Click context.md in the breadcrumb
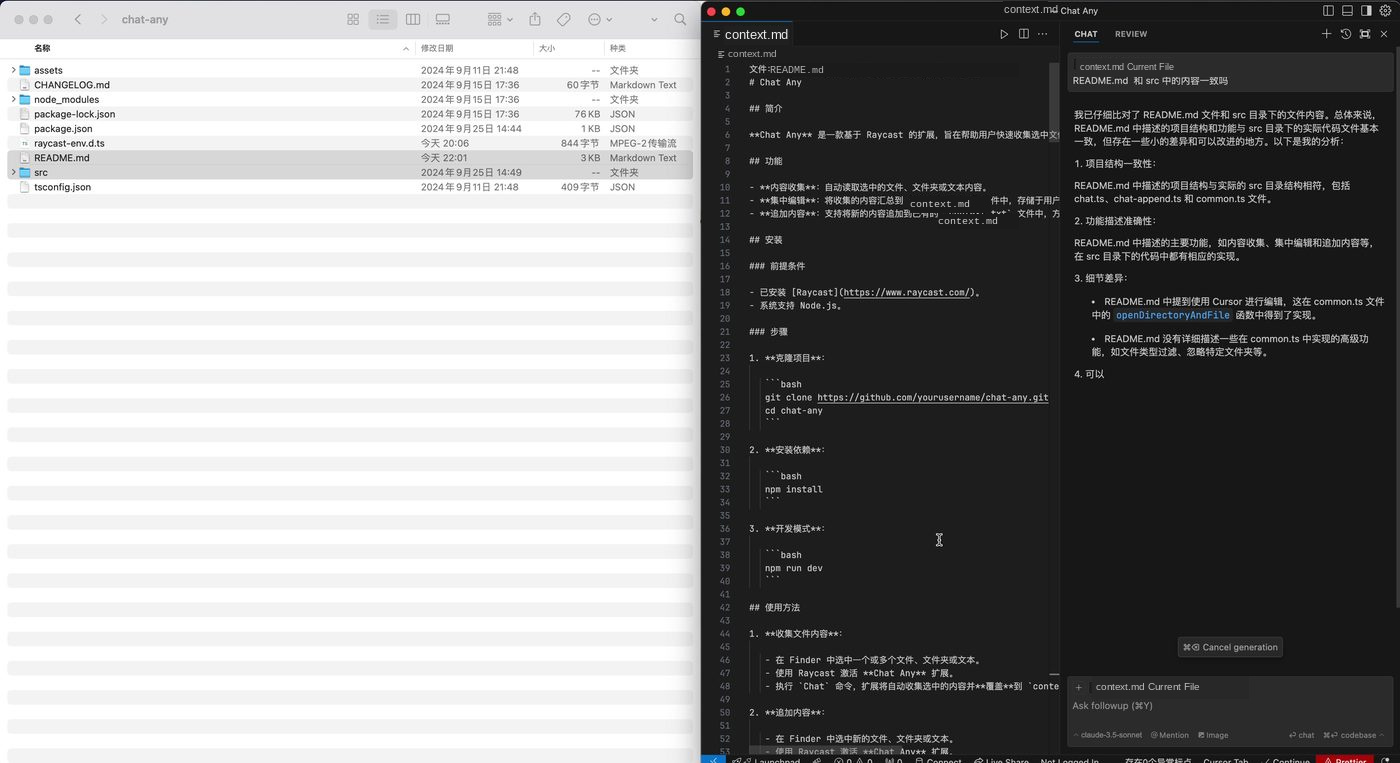This screenshot has width=1400, height=763. pos(752,54)
